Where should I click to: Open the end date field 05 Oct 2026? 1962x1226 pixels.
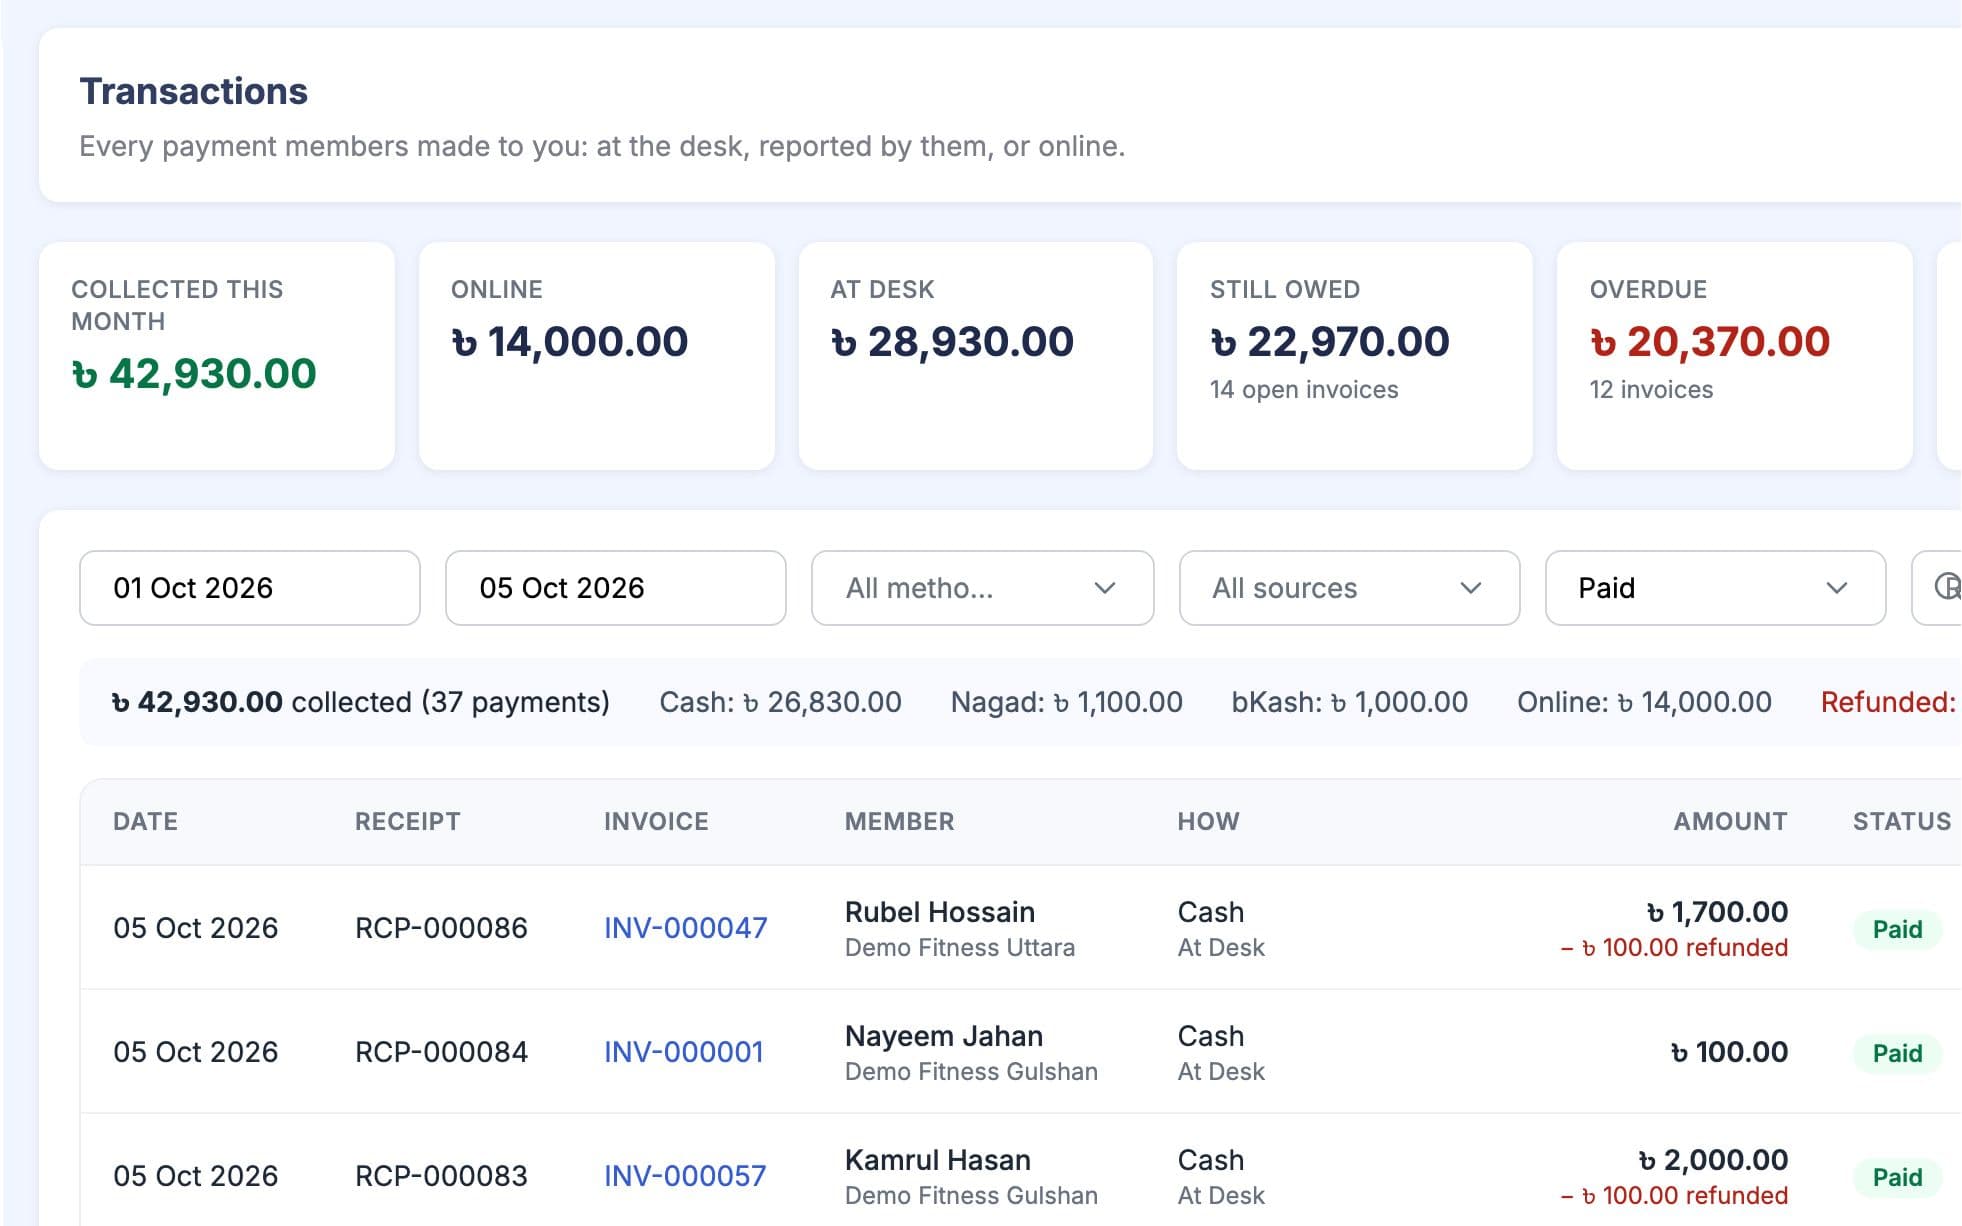click(x=616, y=588)
